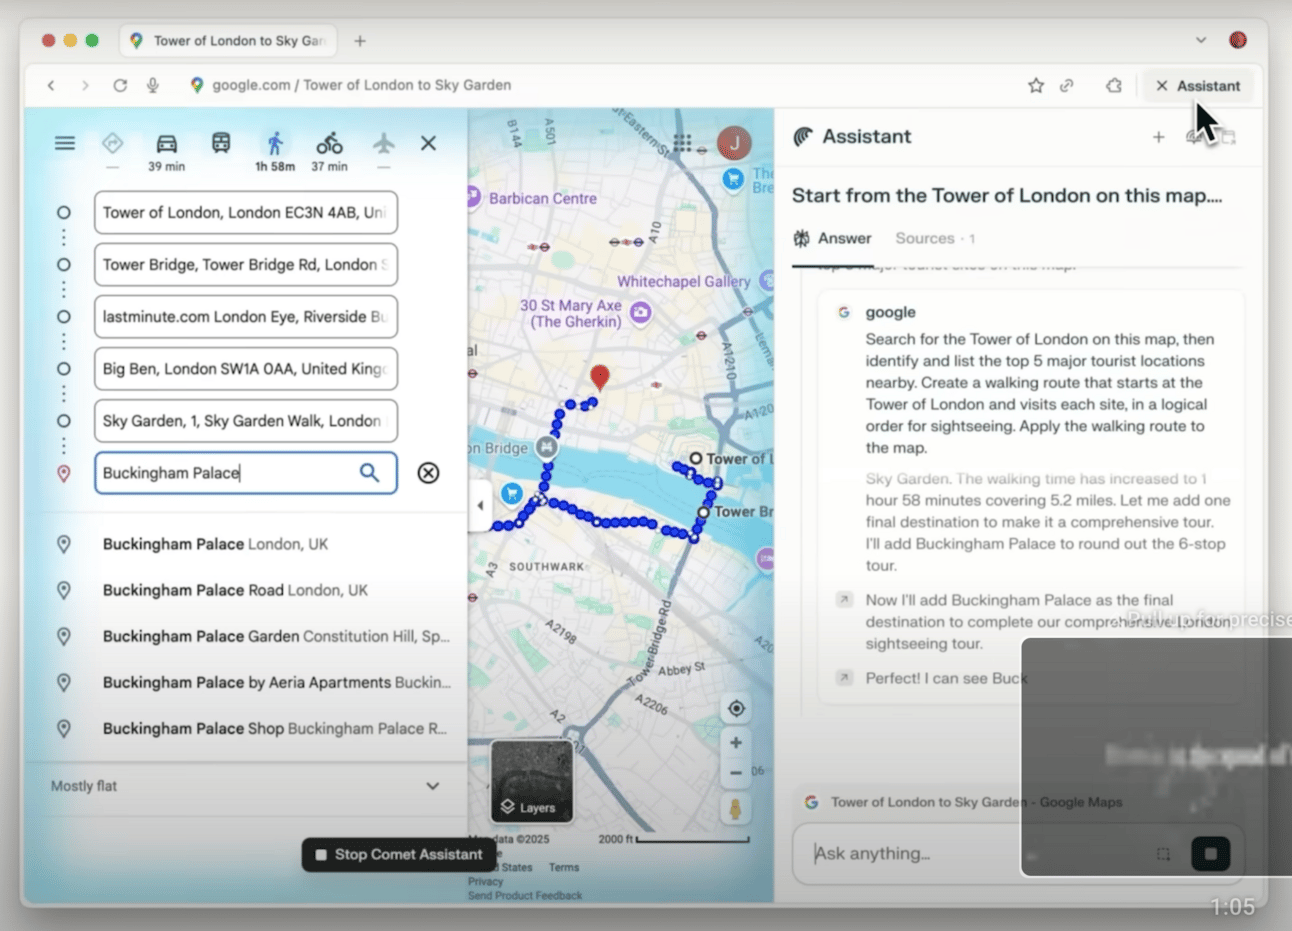Image resolution: width=1292 pixels, height=931 pixels.
Task: Click Send Product Feedback link
Action: click(x=525, y=896)
